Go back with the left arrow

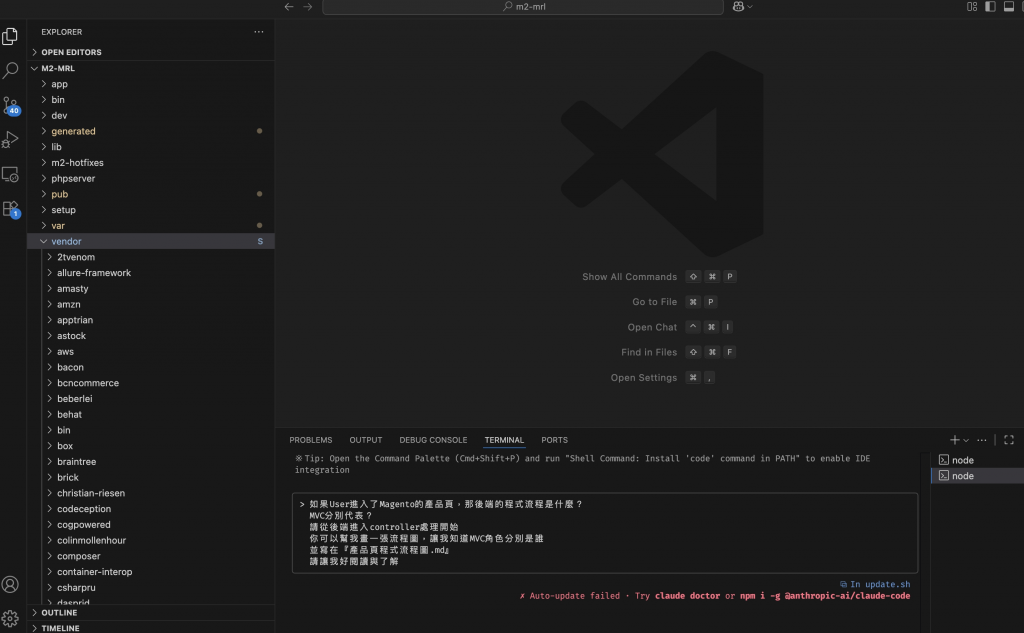tap(289, 7)
